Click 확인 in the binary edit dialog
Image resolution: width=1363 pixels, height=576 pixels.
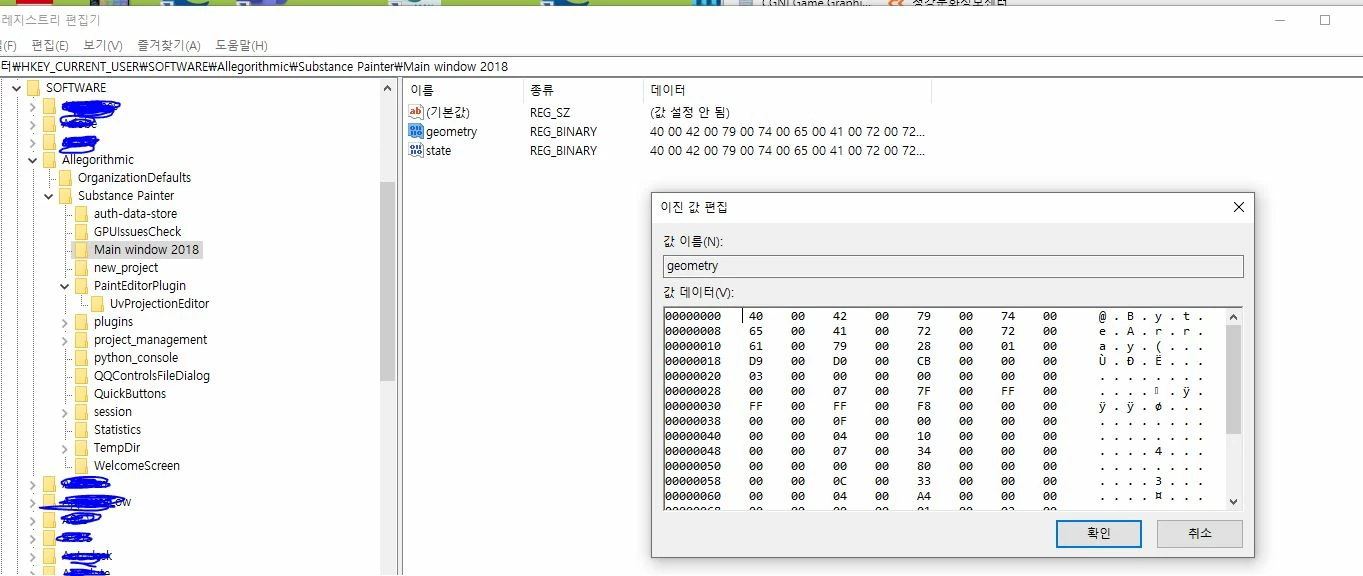tap(1099, 533)
